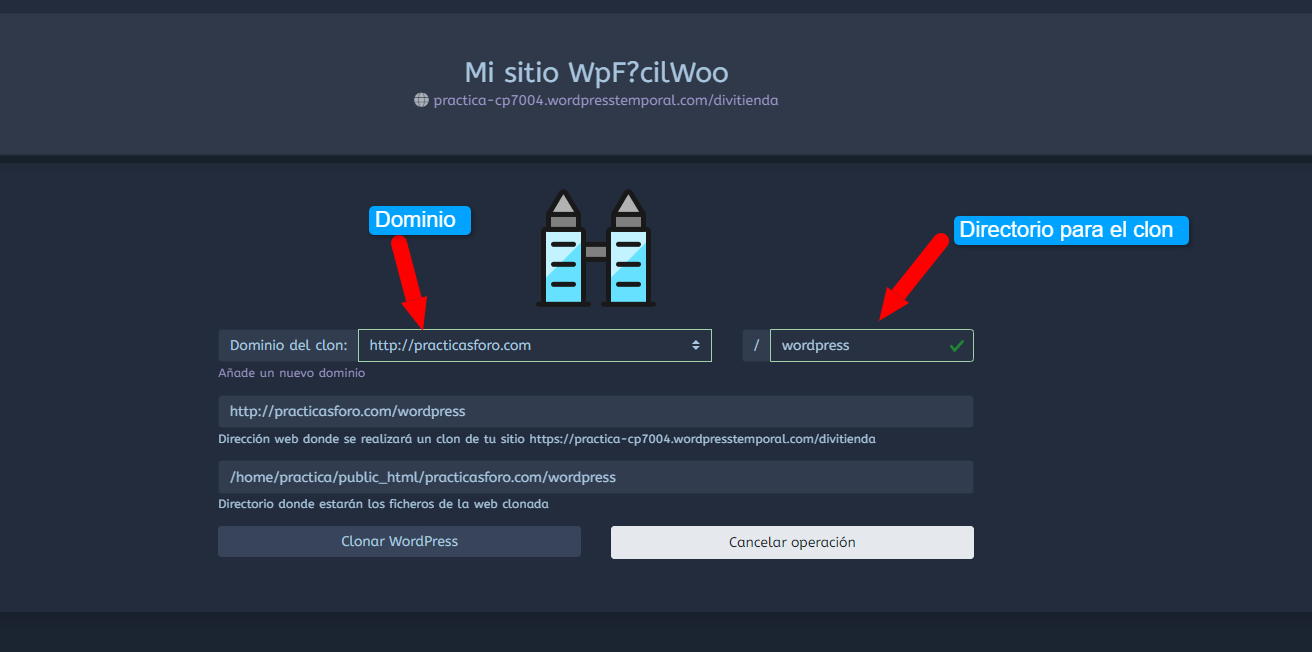The width and height of the screenshot is (1312, 652).
Task: Click the slash prefix before directory field
Action: (757, 345)
